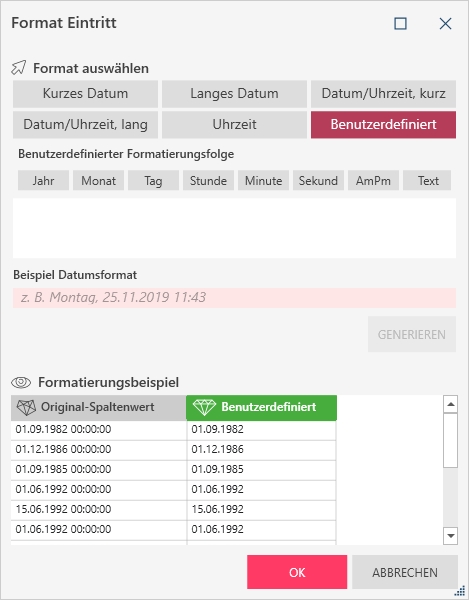Insert the Text format token
The image size is (469, 600).
[x=427, y=181]
